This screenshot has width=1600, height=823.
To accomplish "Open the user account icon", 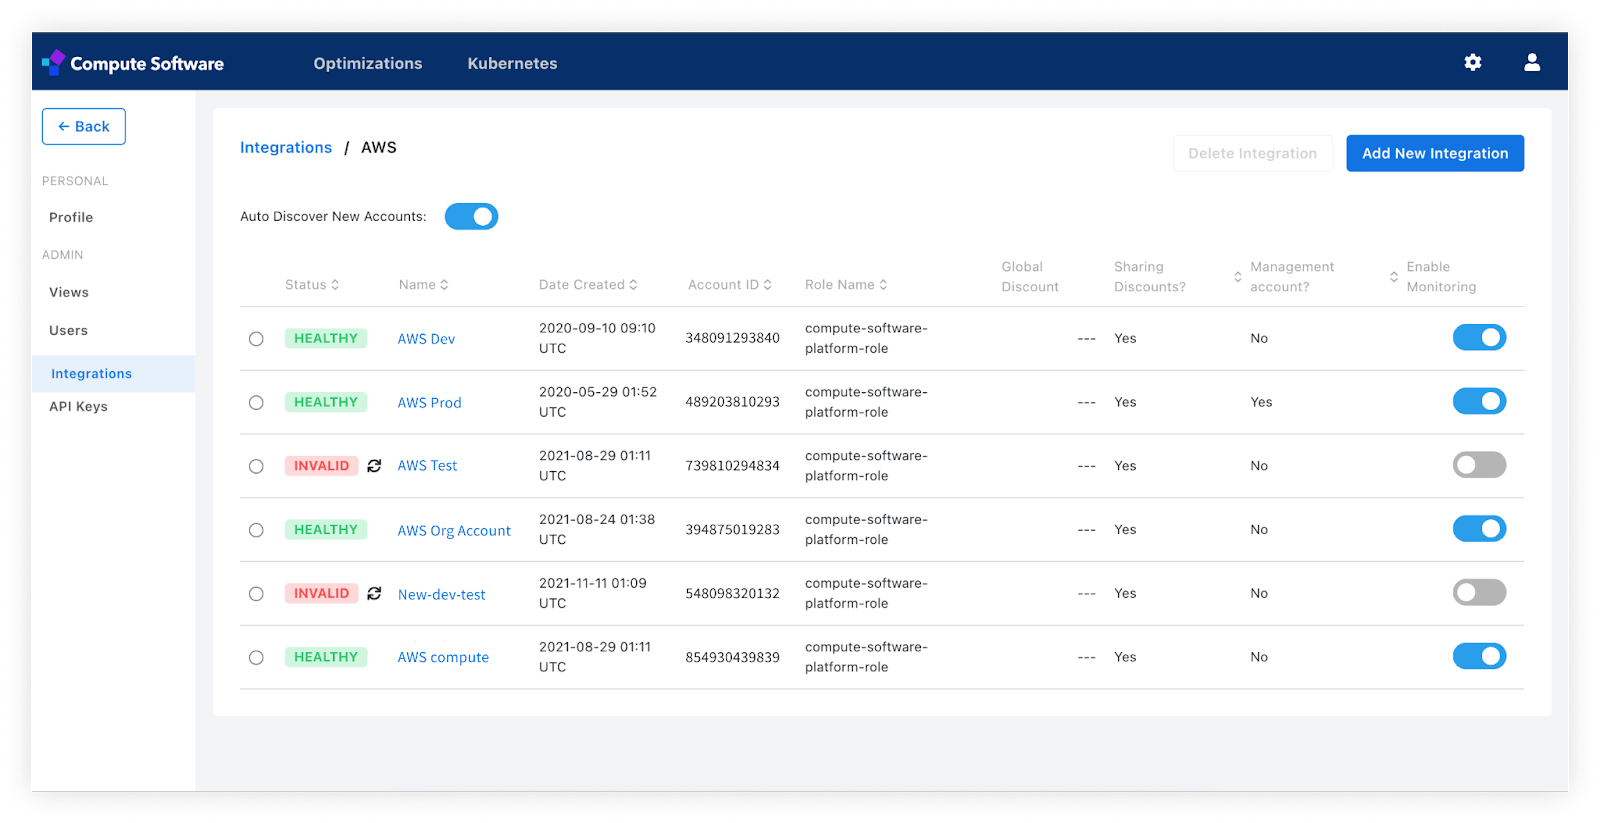I will pos(1531,62).
